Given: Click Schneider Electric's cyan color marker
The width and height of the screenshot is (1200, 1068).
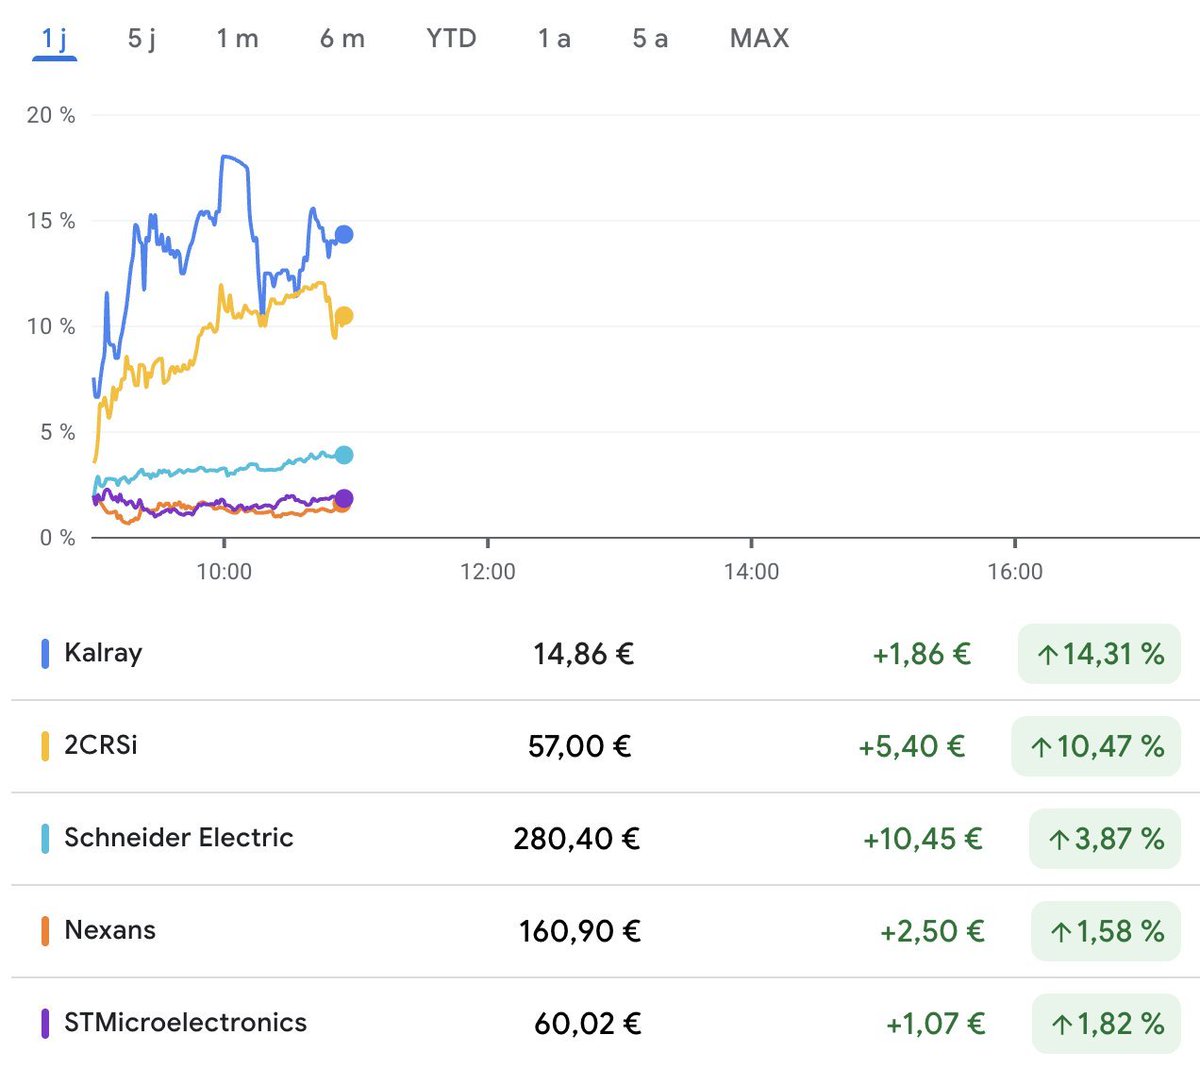Looking at the screenshot, I should pyautogui.click(x=45, y=838).
